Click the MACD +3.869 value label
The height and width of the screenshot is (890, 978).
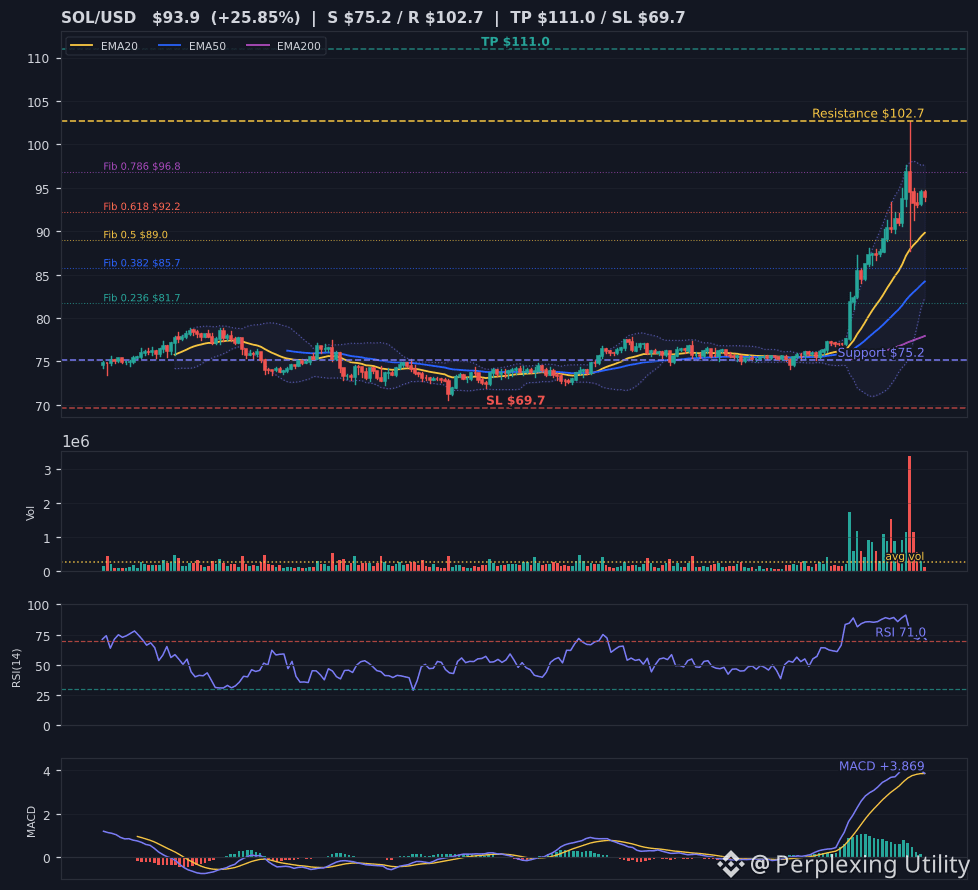point(881,766)
